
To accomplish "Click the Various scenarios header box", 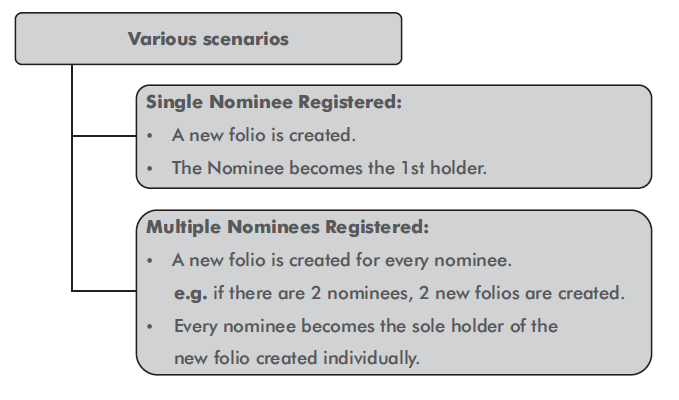I will click(x=208, y=39).
